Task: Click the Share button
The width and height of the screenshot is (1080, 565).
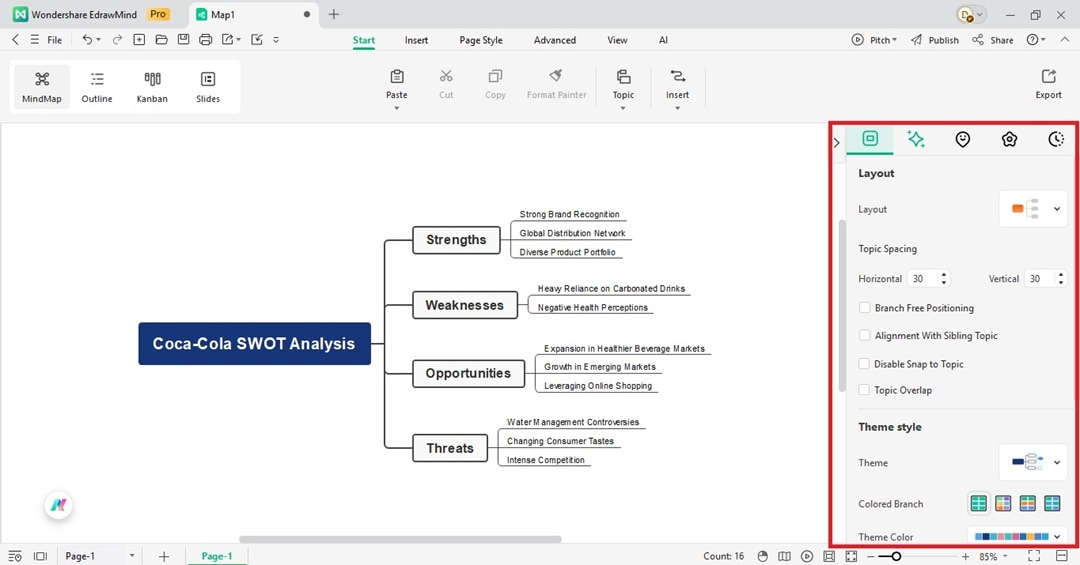Action: coord(993,40)
